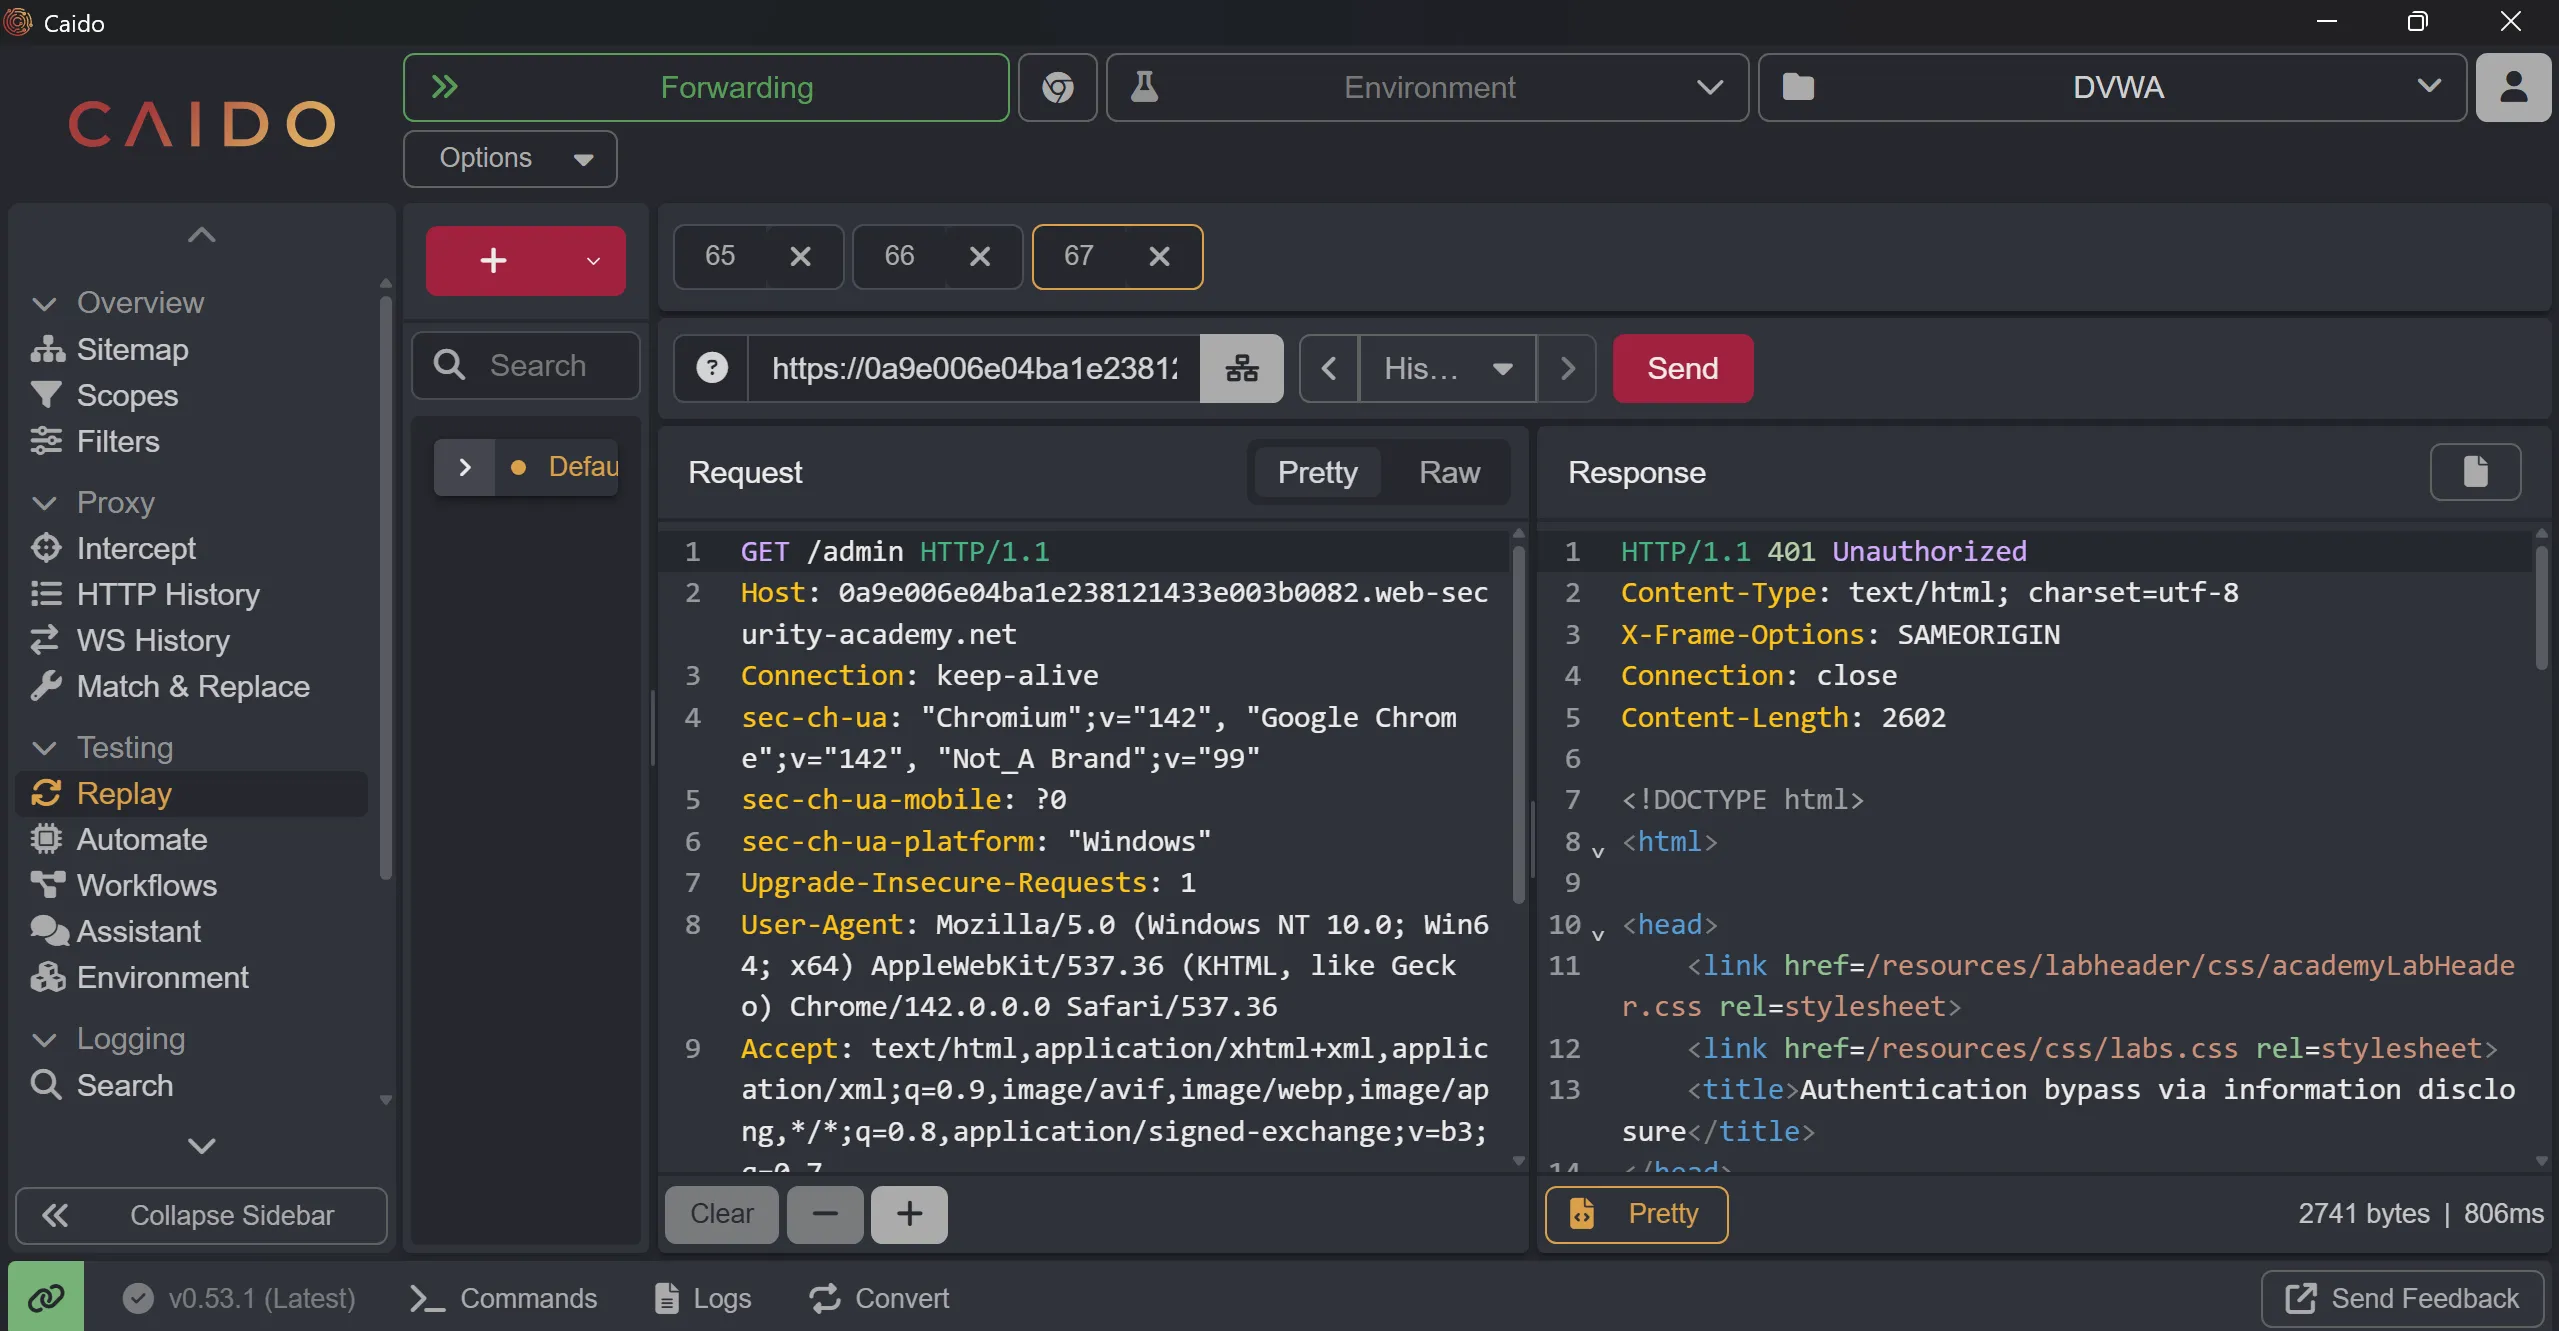
Task: Toggle the Forwarding intercept button
Action: tap(706, 88)
